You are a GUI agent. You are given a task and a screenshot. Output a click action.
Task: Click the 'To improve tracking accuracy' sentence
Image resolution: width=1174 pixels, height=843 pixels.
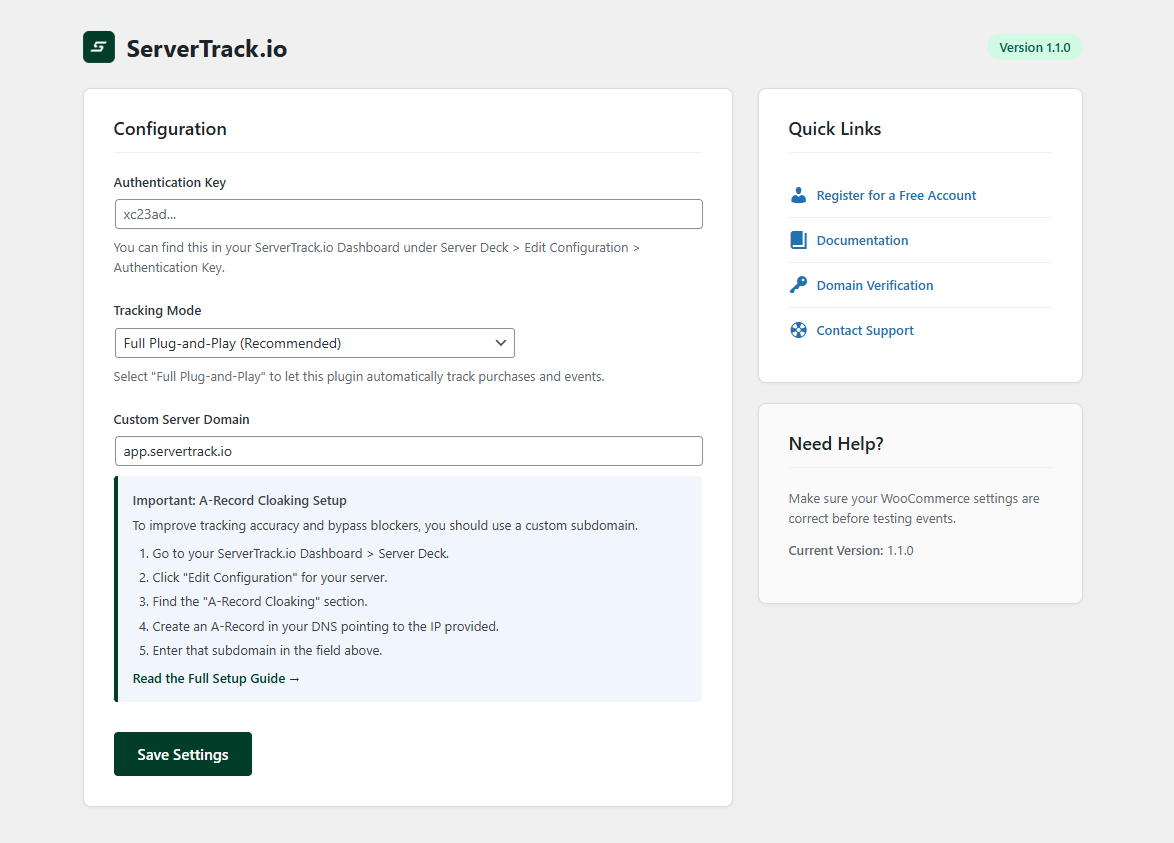(385, 526)
